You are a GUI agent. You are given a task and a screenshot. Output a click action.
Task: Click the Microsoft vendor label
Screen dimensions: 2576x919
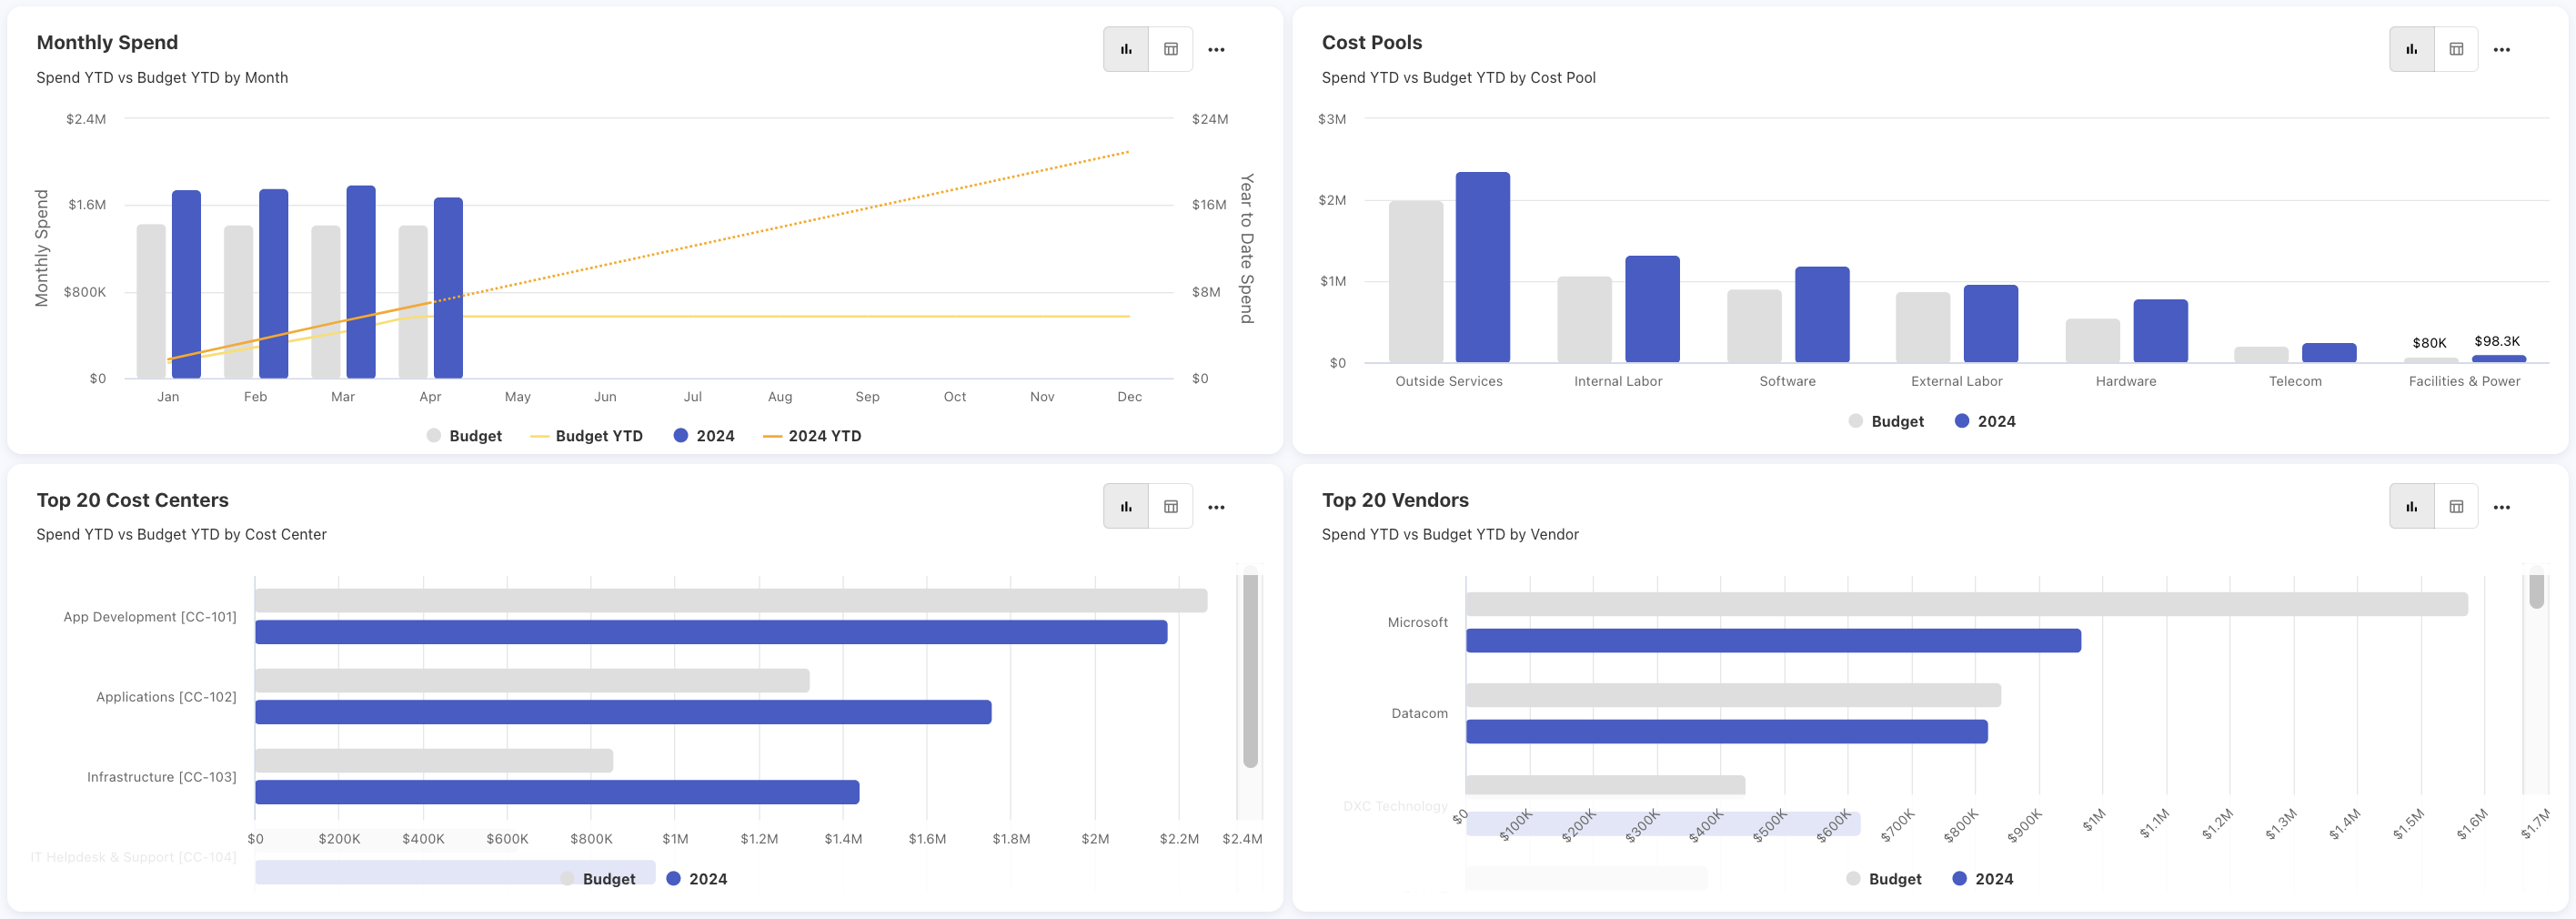coord(1417,622)
